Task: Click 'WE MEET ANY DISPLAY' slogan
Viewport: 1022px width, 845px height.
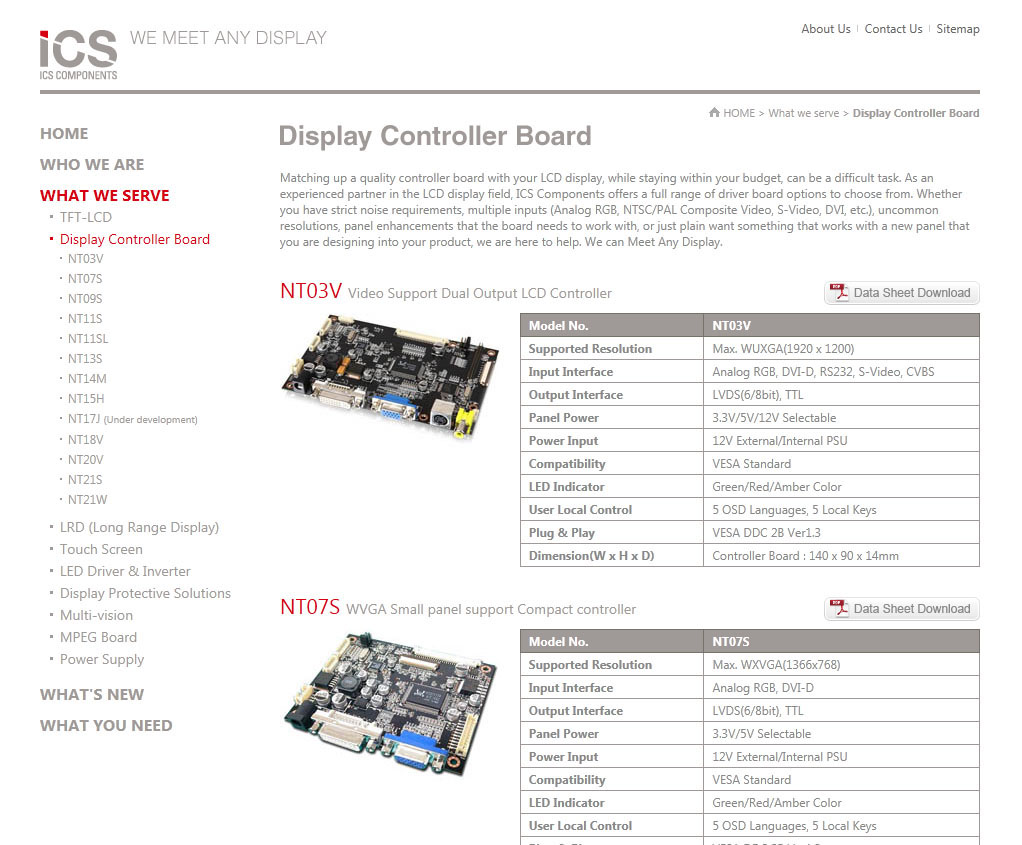Action: pos(228,38)
